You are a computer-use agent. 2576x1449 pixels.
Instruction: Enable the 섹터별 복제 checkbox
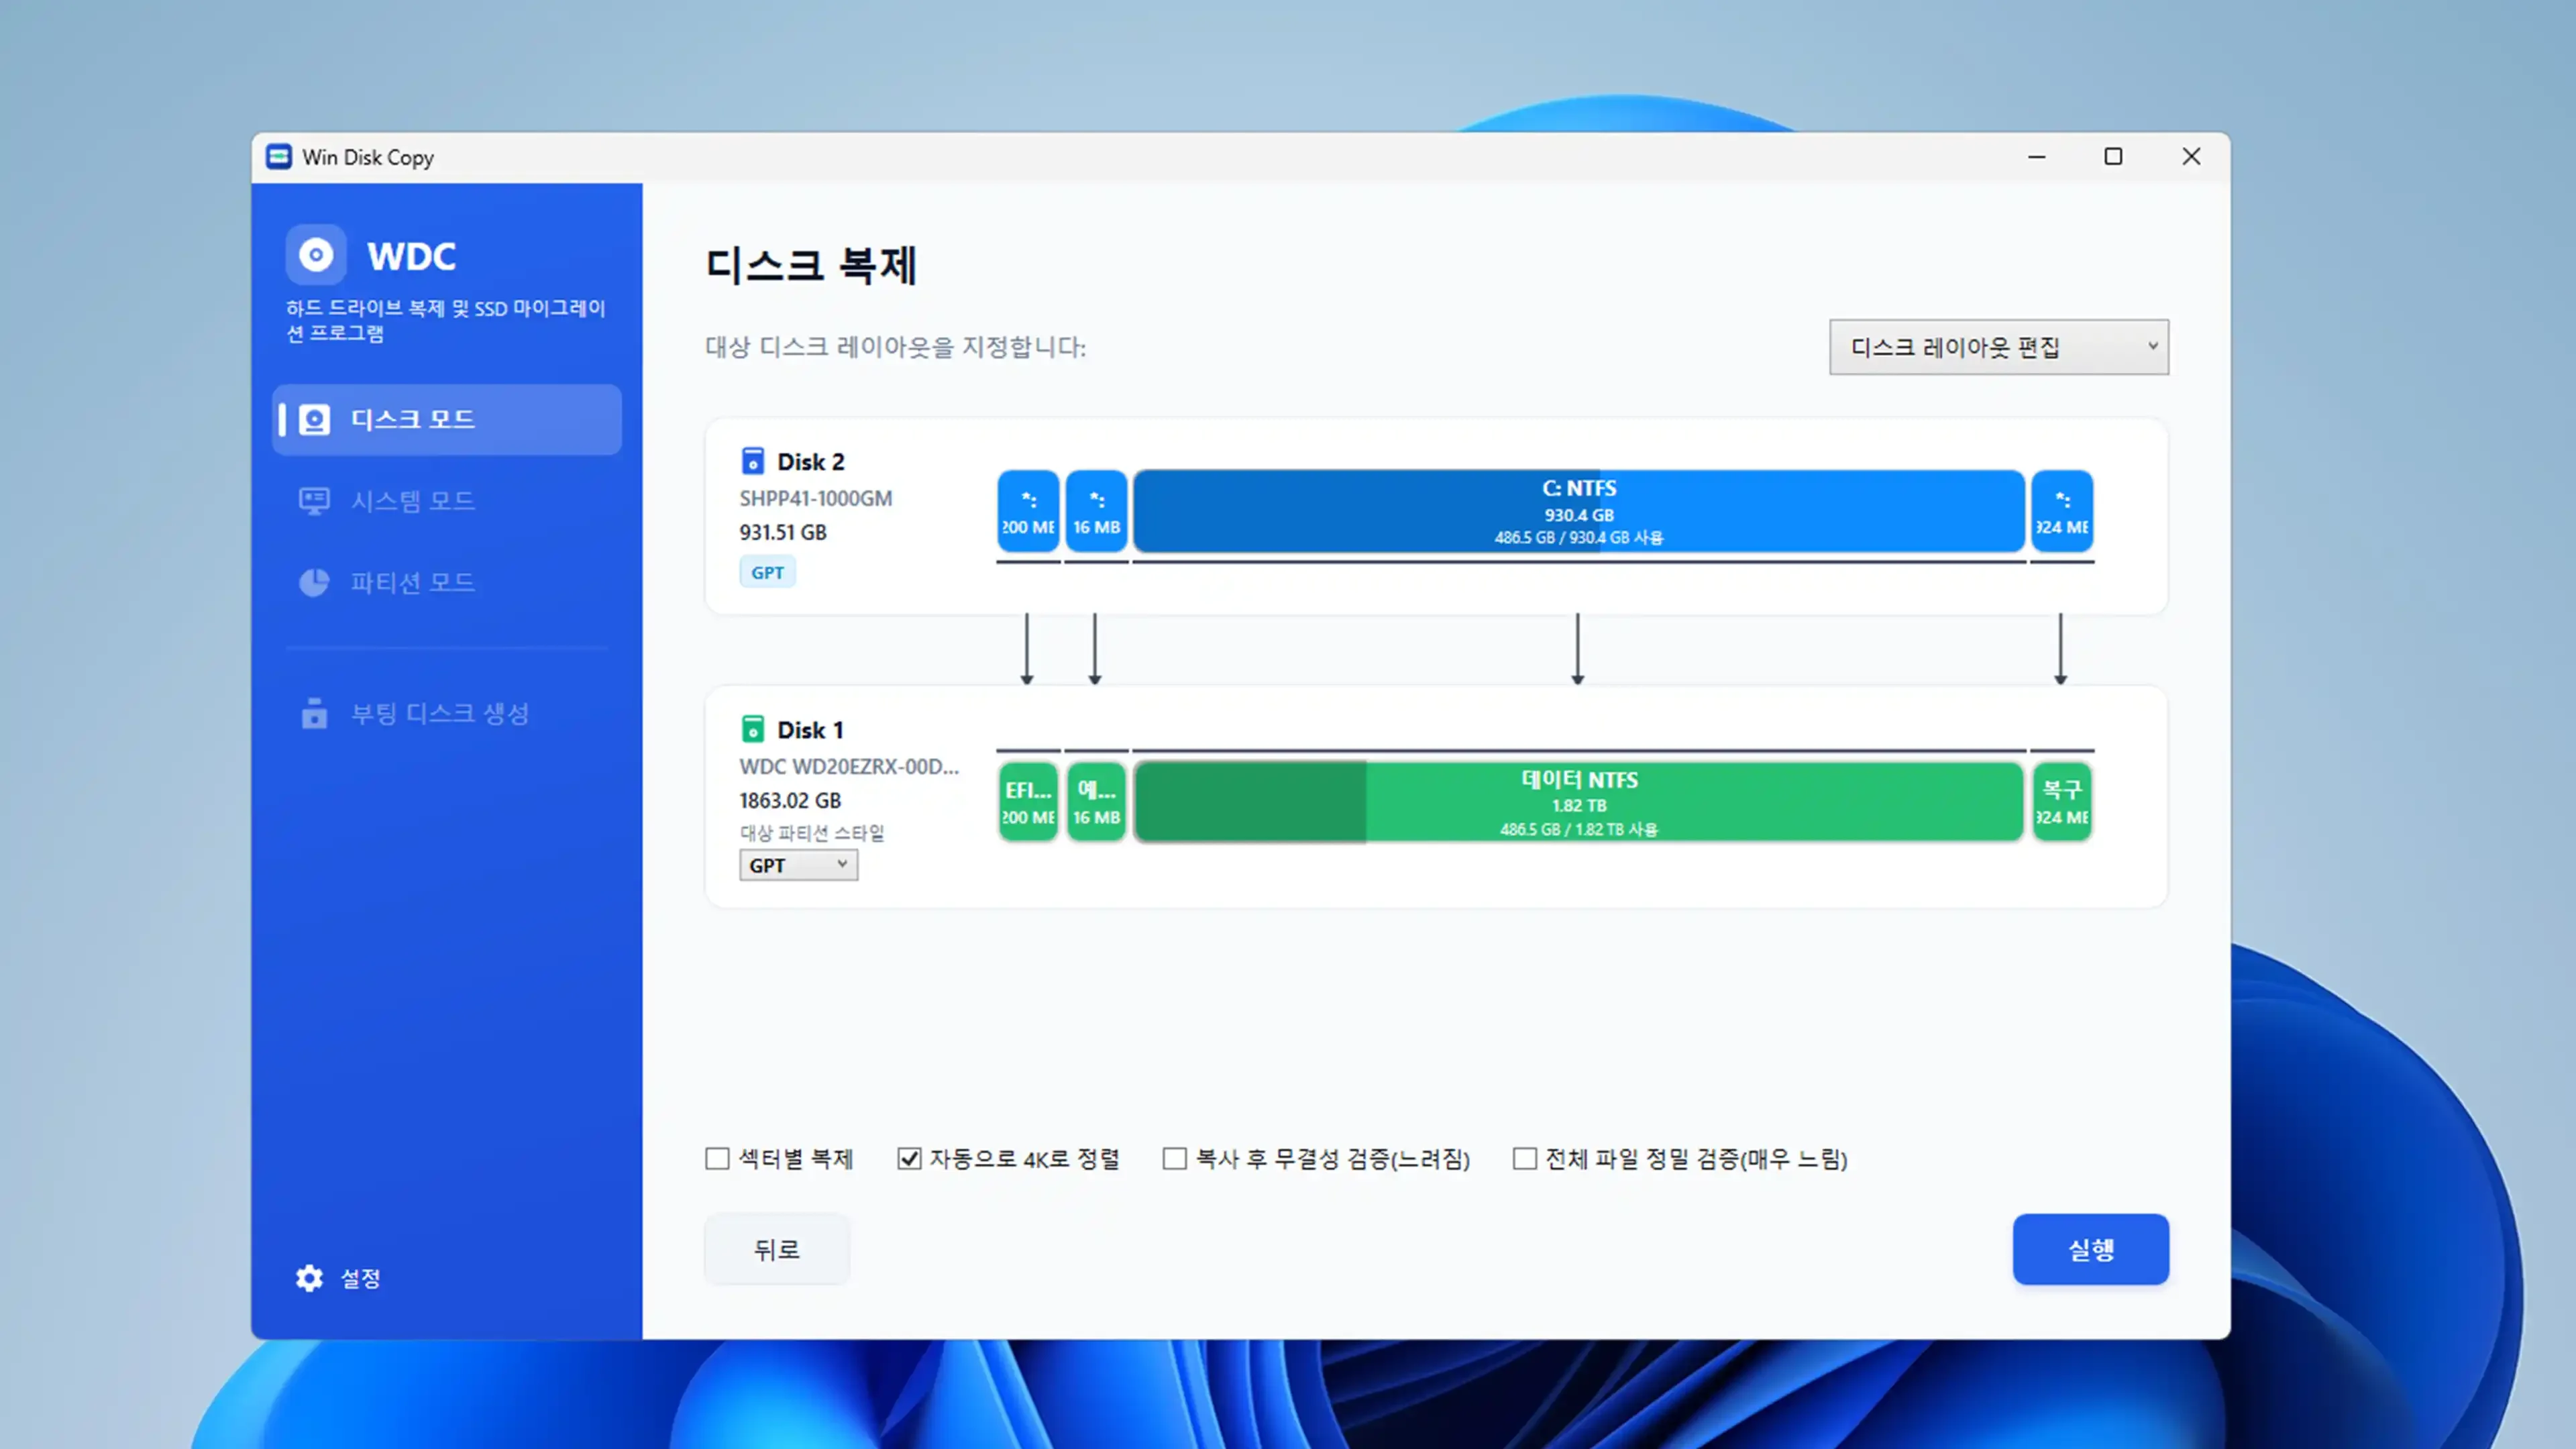(x=717, y=1158)
